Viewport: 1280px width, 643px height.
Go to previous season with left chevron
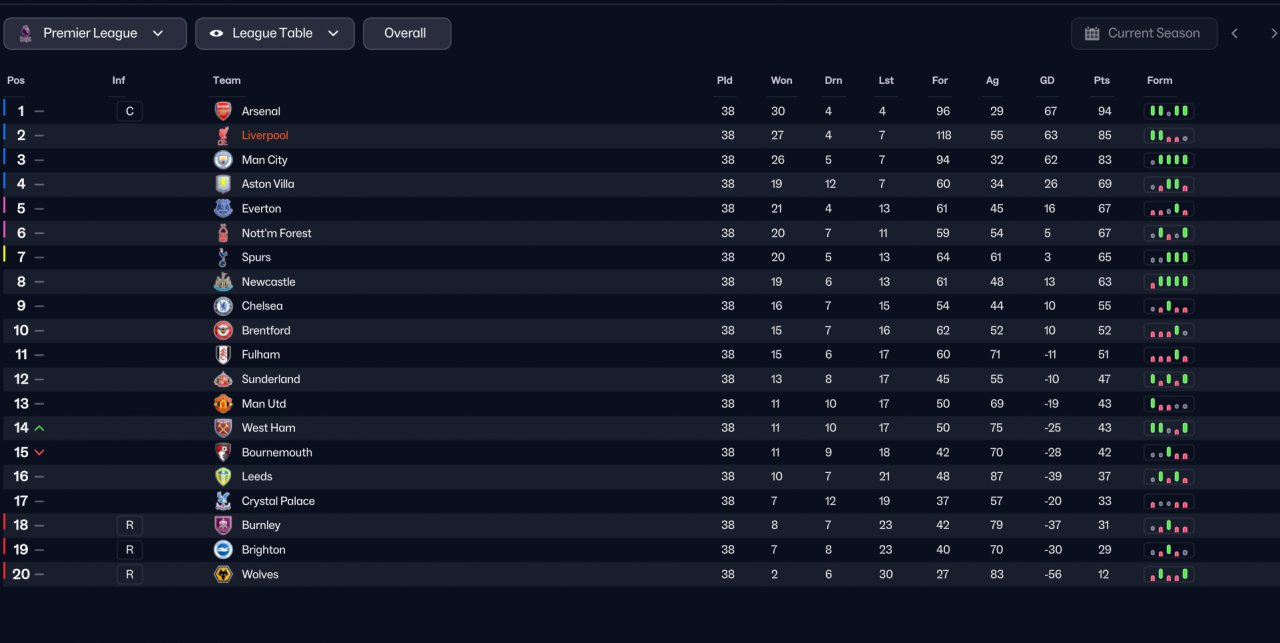[x=1235, y=33]
